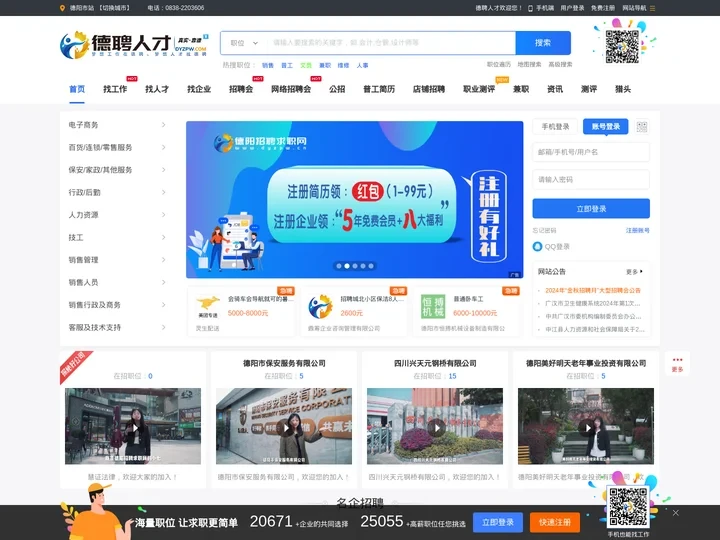This screenshot has height=540, width=720.
Task: Click the 注册账号 link
Action: tap(638, 231)
